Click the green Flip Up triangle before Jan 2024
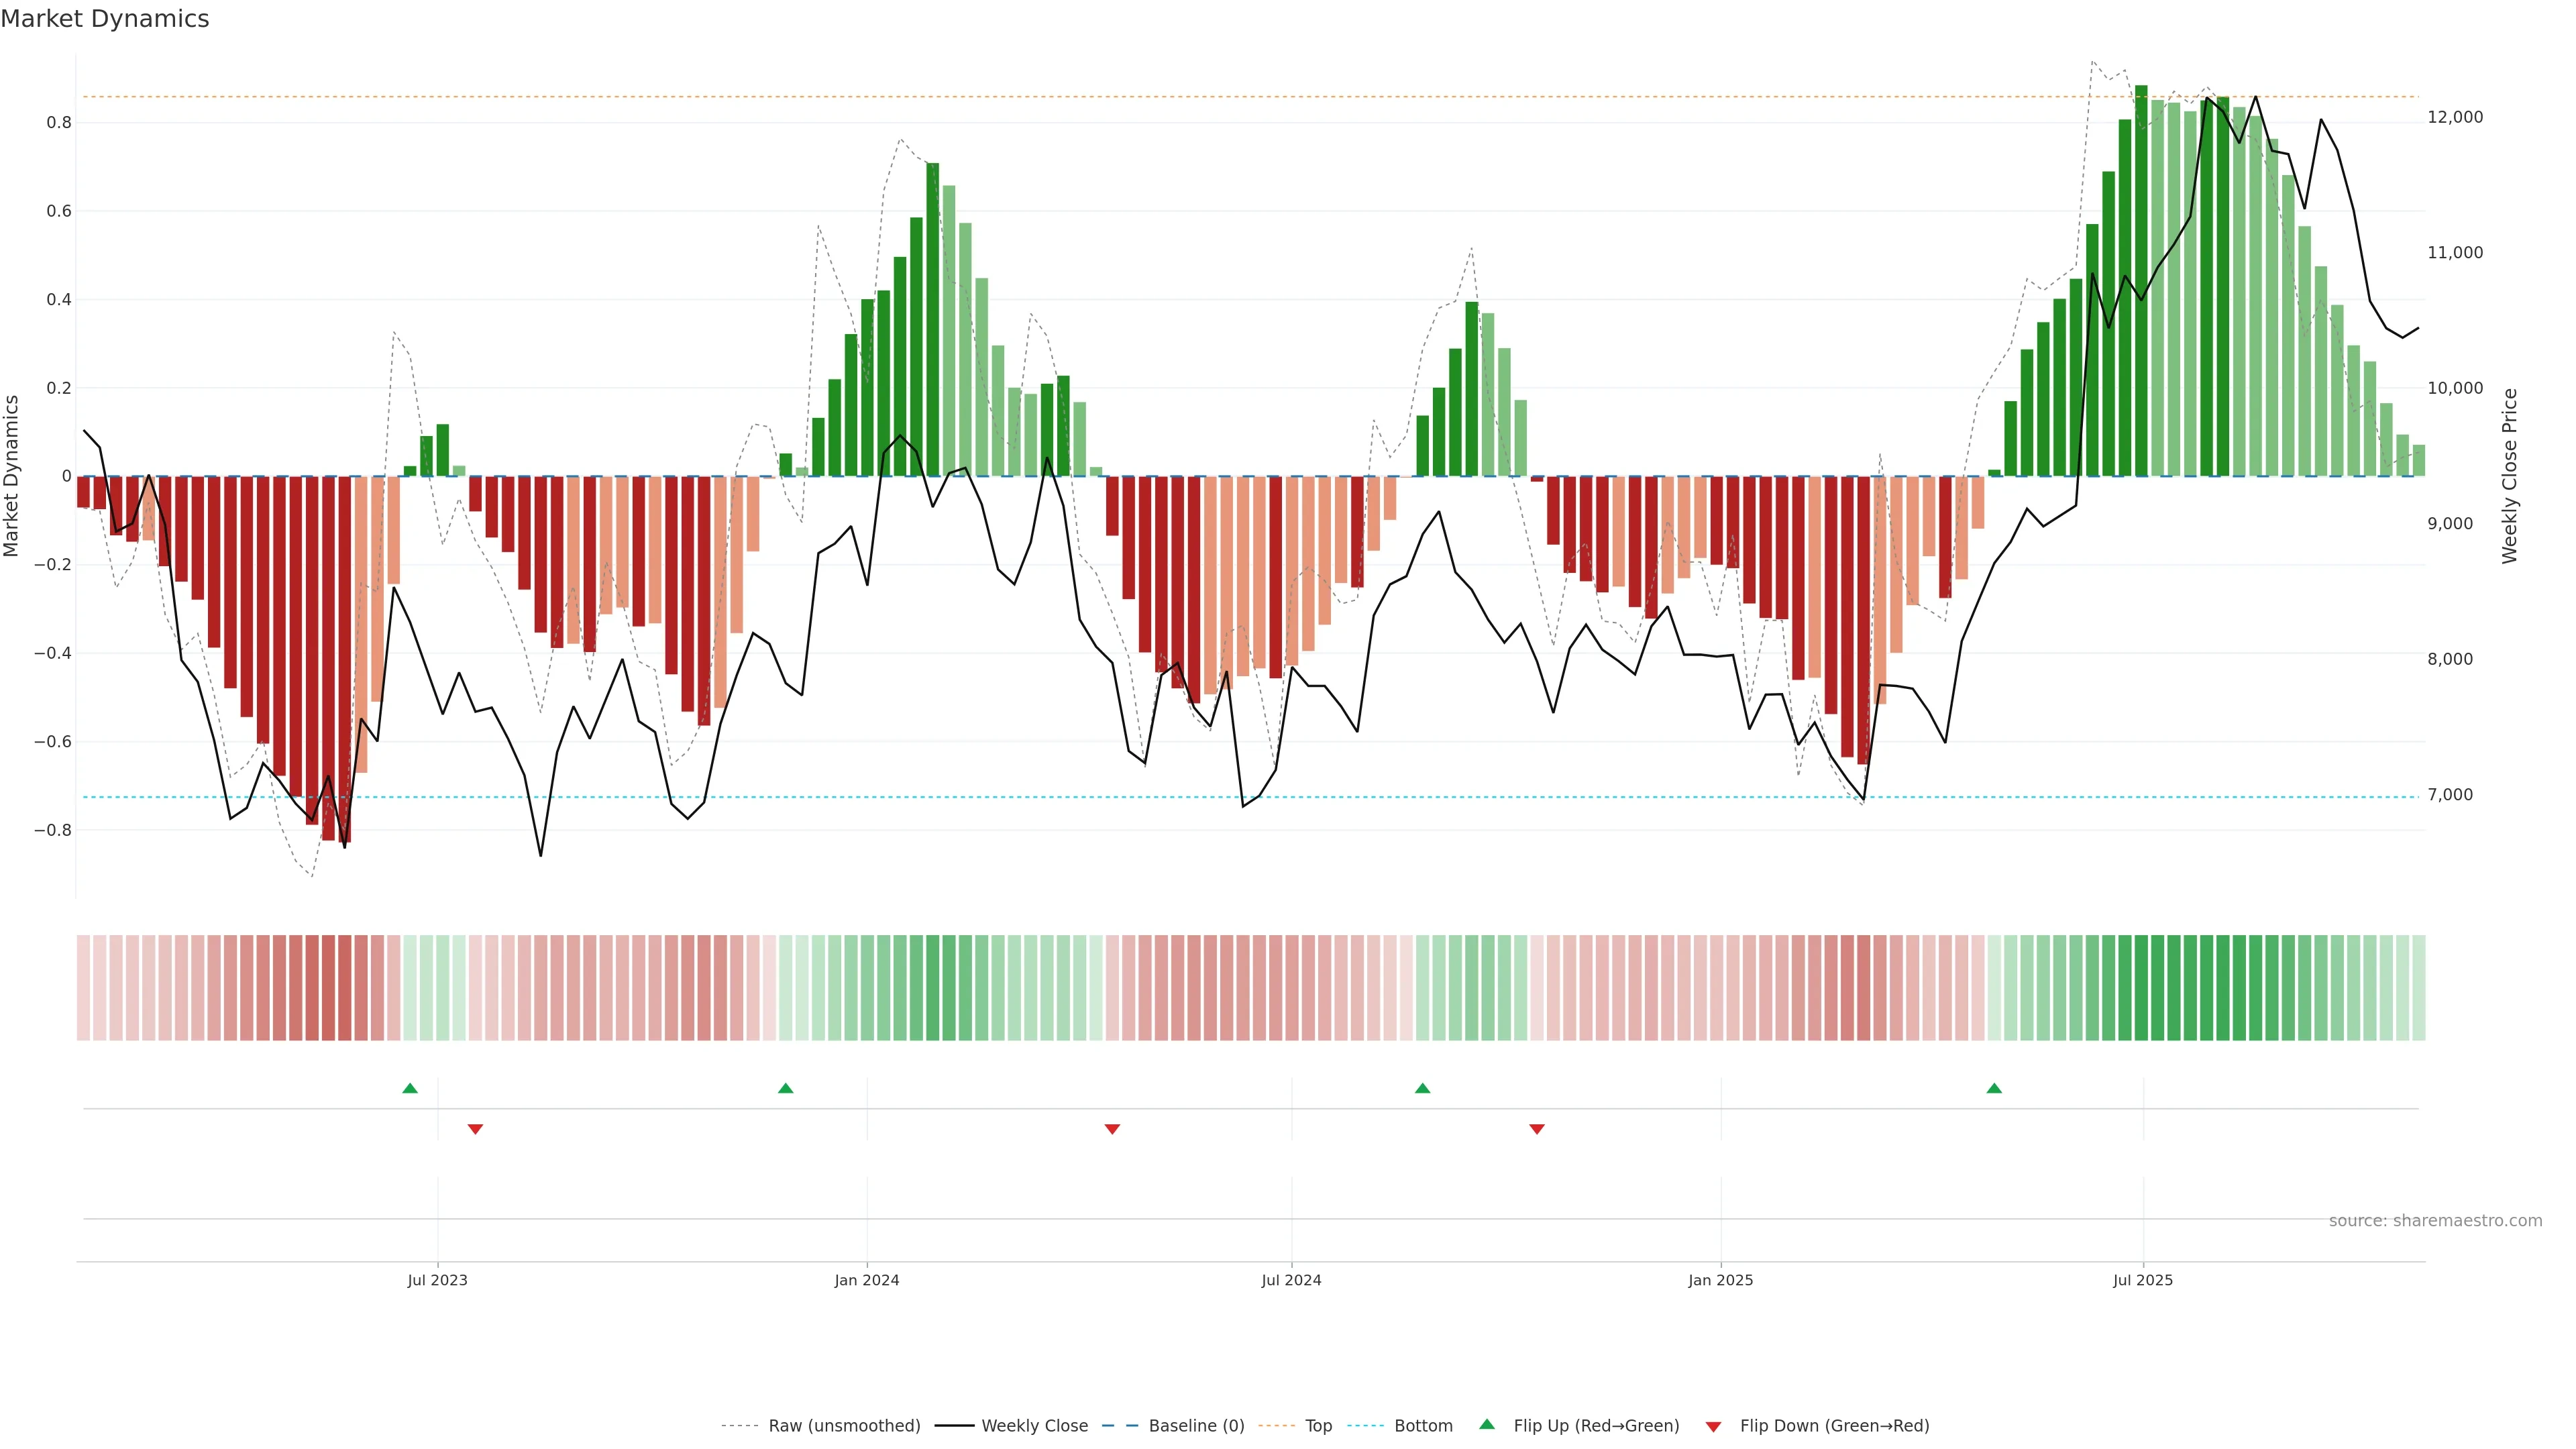2576x1449 pixels. coord(786,1088)
